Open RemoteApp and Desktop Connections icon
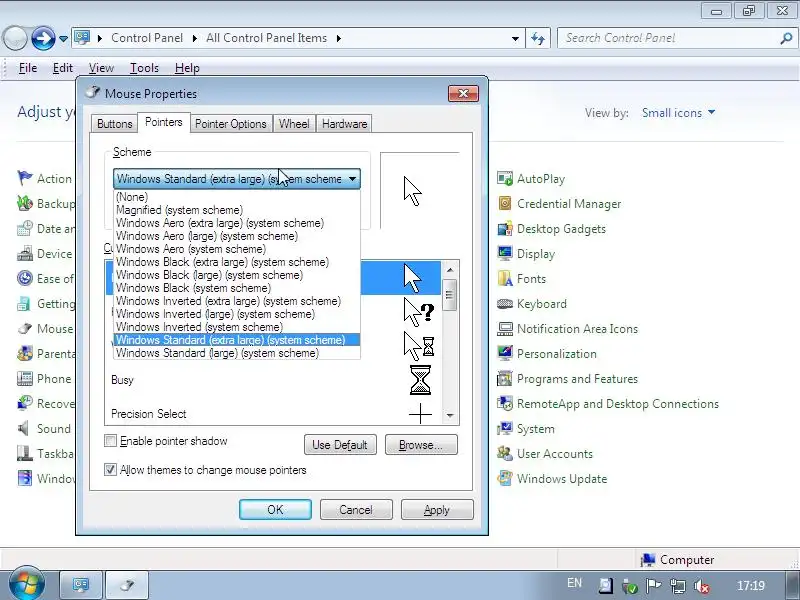The image size is (800, 600). pyautogui.click(x=505, y=404)
